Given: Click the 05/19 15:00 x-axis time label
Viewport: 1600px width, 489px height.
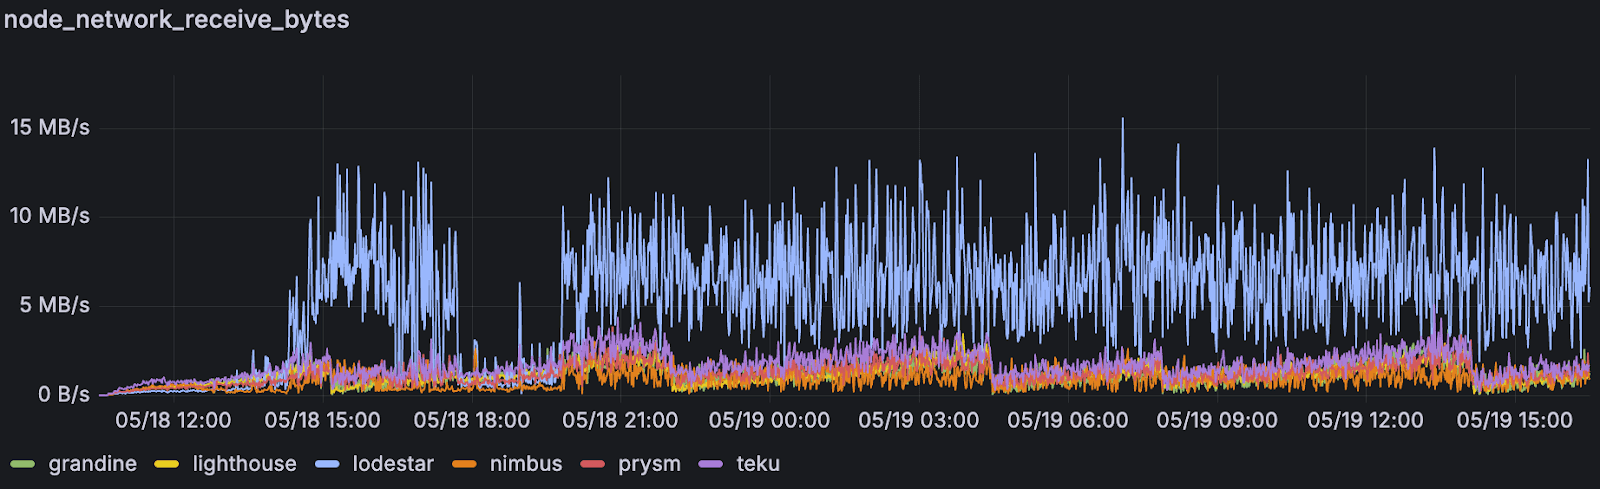Looking at the screenshot, I should pyautogui.click(x=1514, y=420).
